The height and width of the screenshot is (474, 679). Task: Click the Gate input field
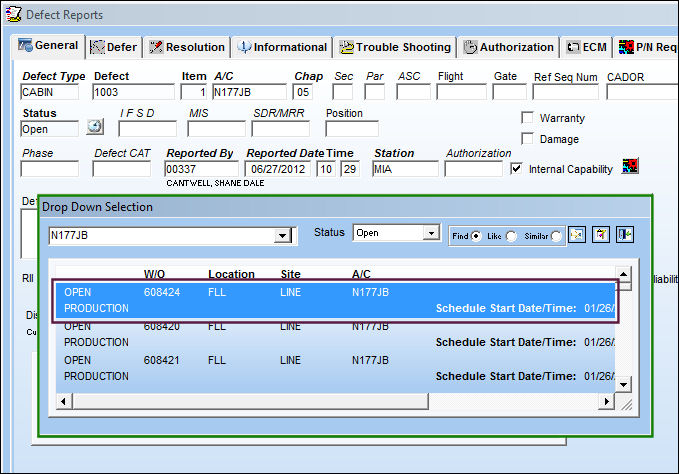pyautogui.click(x=509, y=92)
